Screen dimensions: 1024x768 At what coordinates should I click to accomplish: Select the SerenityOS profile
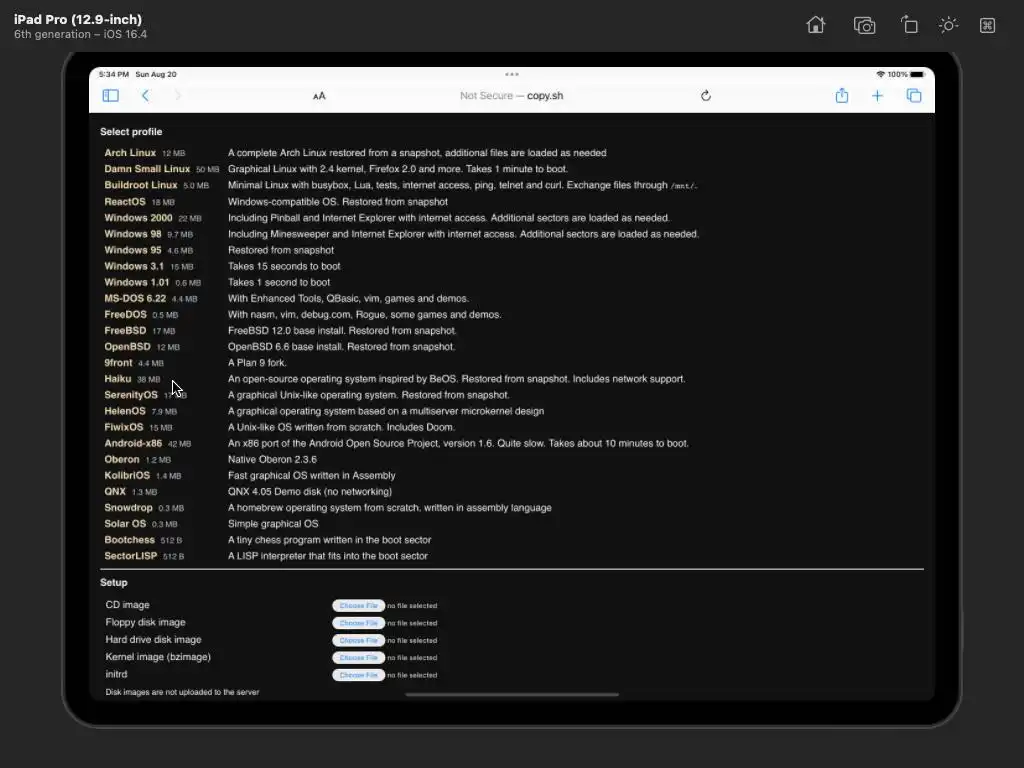coord(131,394)
